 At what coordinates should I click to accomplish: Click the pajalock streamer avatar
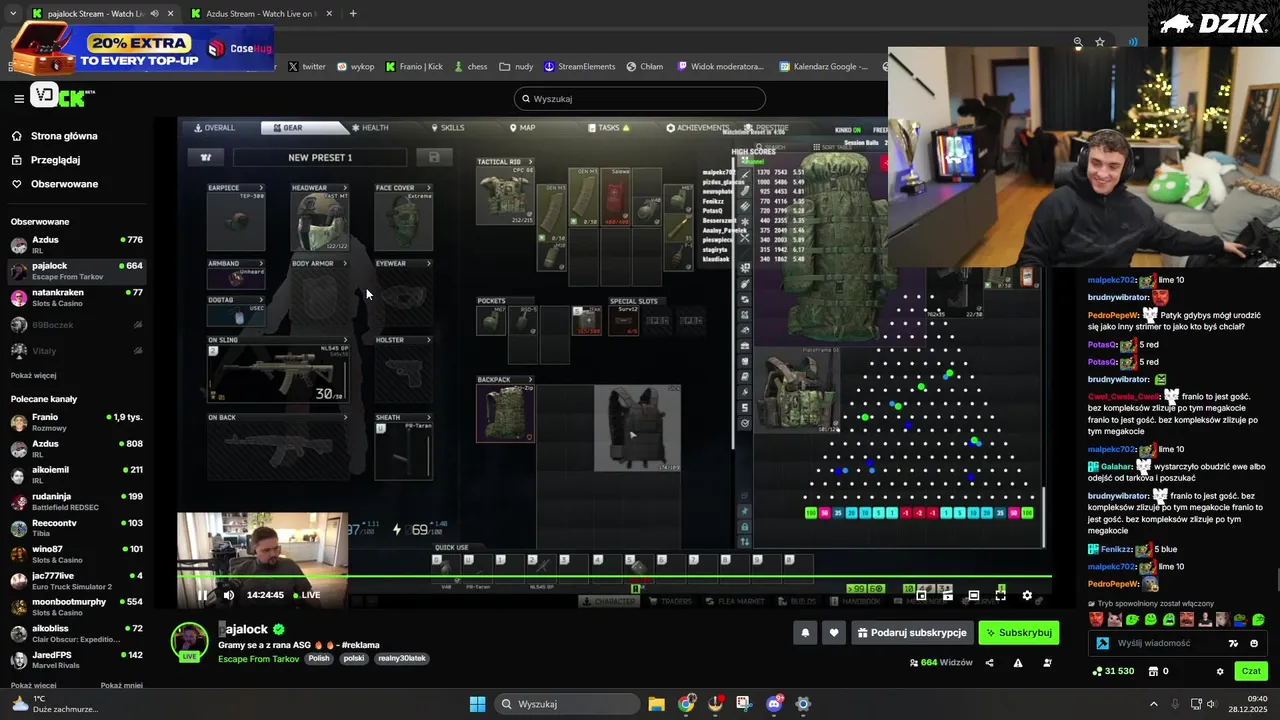189,641
